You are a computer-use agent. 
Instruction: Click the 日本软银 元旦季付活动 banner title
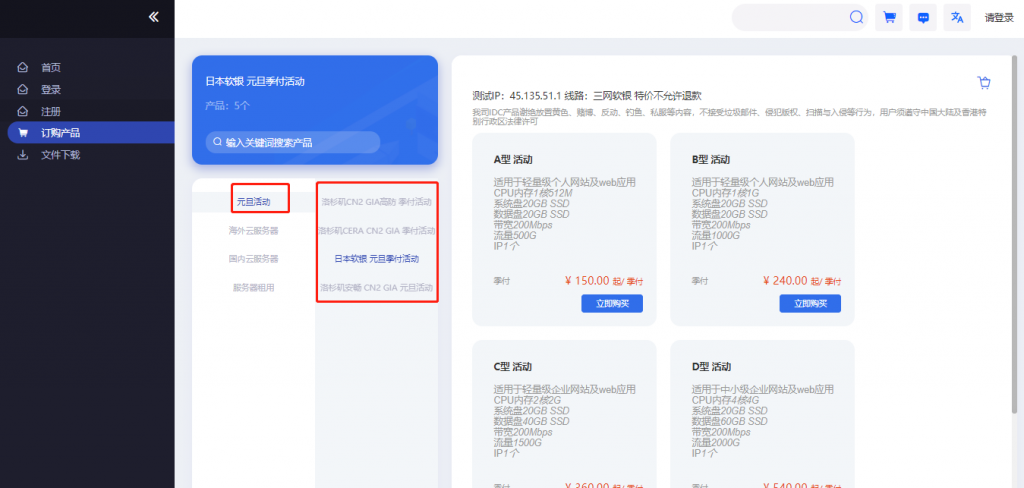point(255,82)
